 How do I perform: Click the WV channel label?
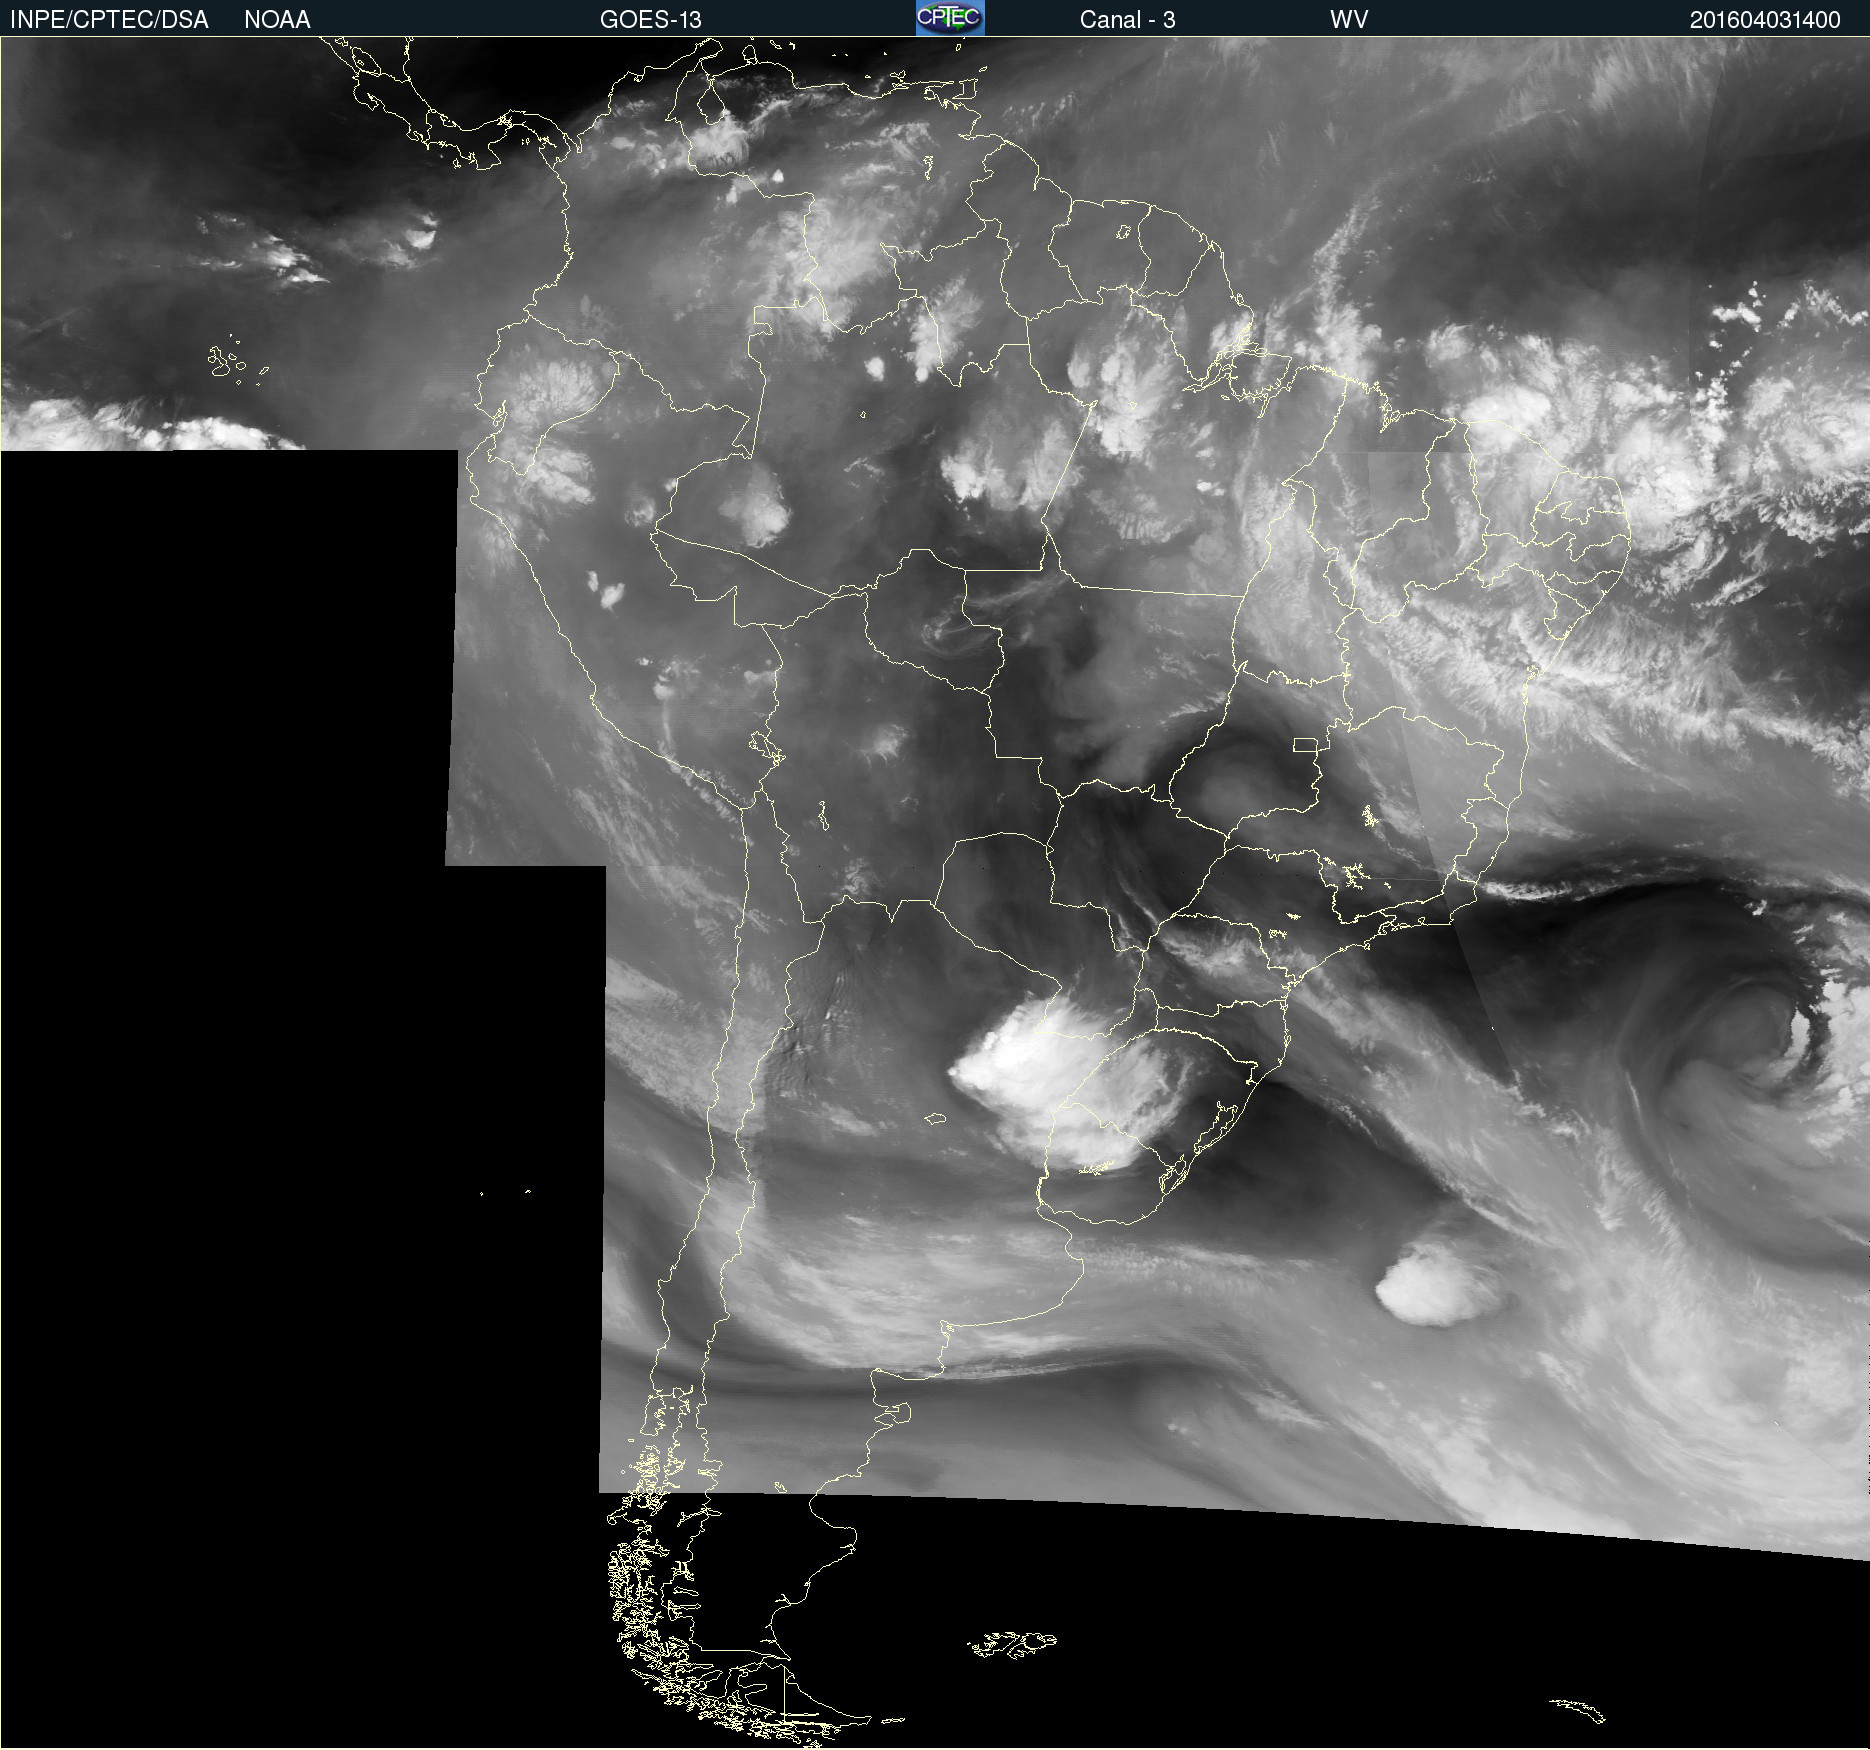point(1349,20)
